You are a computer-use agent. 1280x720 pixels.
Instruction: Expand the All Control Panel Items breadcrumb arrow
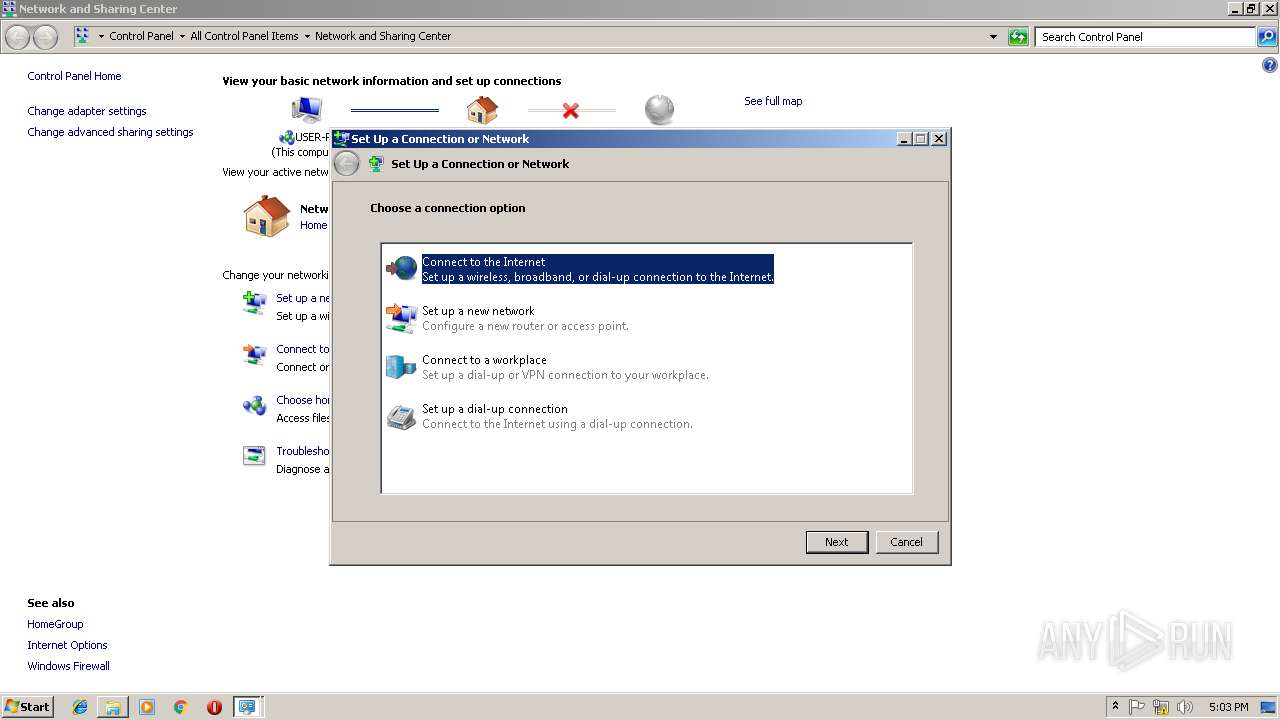click(x=306, y=37)
